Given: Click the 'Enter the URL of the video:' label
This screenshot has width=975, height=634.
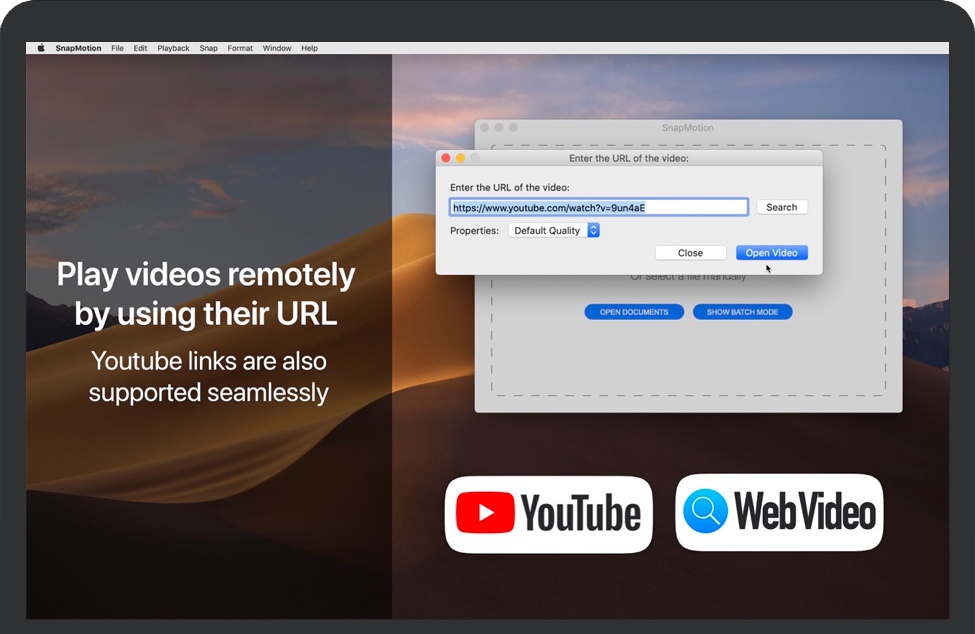Looking at the screenshot, I should (510, 187).
